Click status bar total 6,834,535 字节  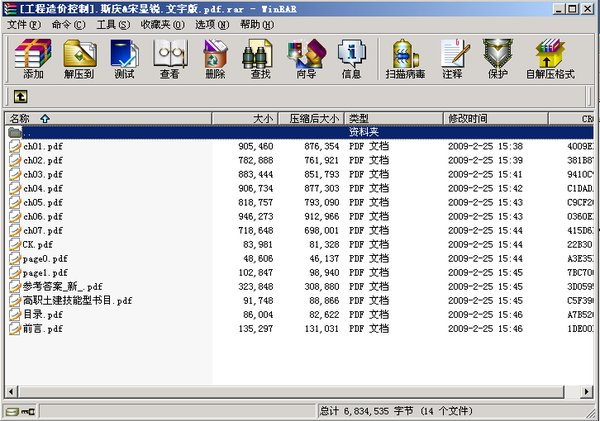point(367,412)
